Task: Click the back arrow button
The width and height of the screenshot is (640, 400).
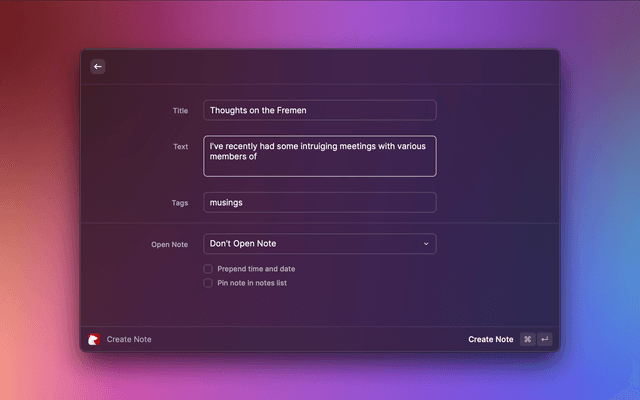Action: pos(98,67)
